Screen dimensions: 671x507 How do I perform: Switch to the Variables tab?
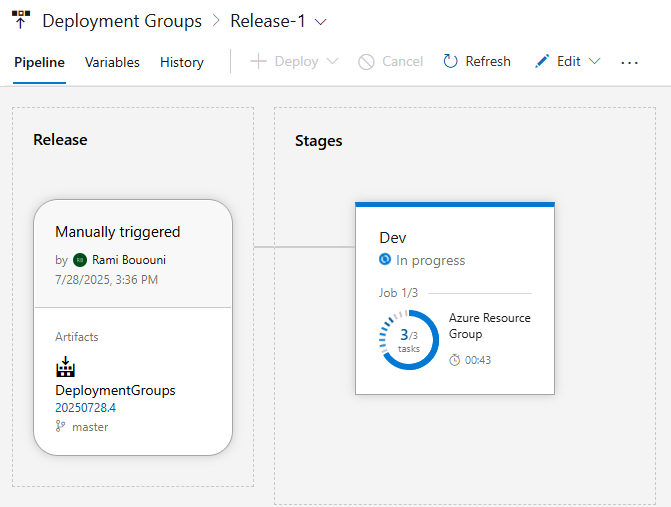[x=112, y=62]
